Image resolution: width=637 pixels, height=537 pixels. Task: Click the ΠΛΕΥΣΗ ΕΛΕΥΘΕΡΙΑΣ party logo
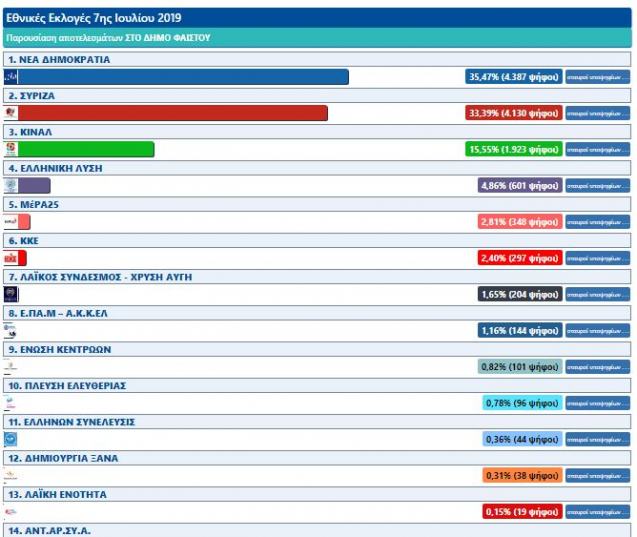11,403
